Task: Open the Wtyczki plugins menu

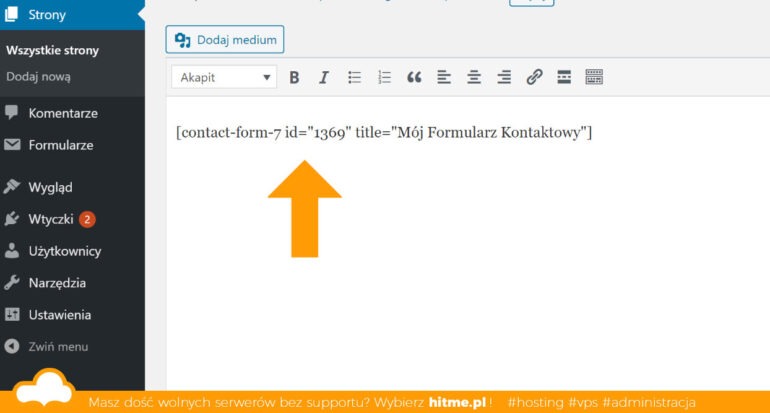Action: point(72,219)
